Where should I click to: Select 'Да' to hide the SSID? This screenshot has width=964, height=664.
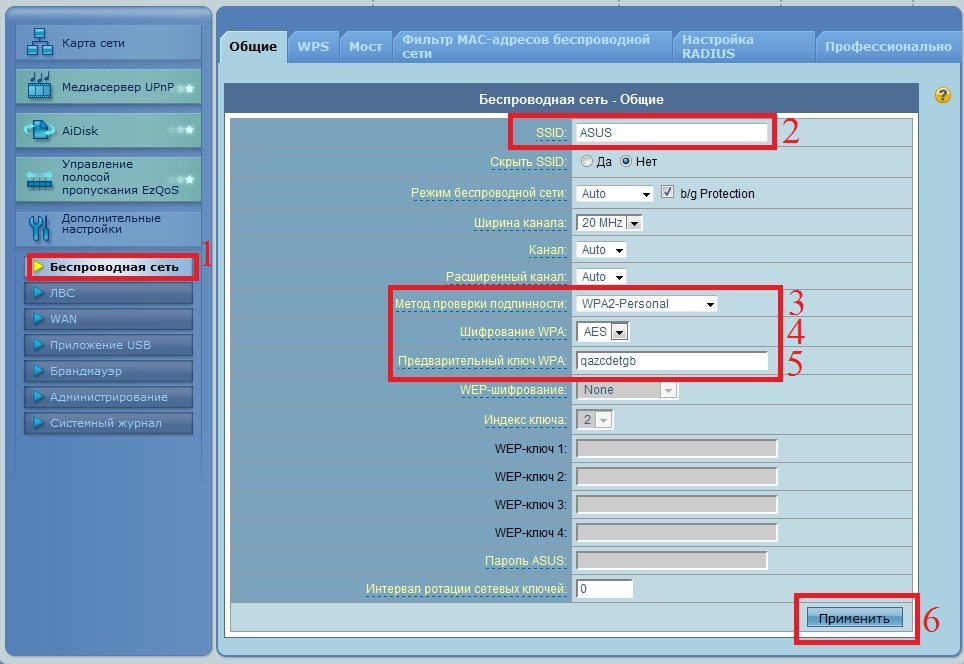pyautogui.click(x=587, y=161)
